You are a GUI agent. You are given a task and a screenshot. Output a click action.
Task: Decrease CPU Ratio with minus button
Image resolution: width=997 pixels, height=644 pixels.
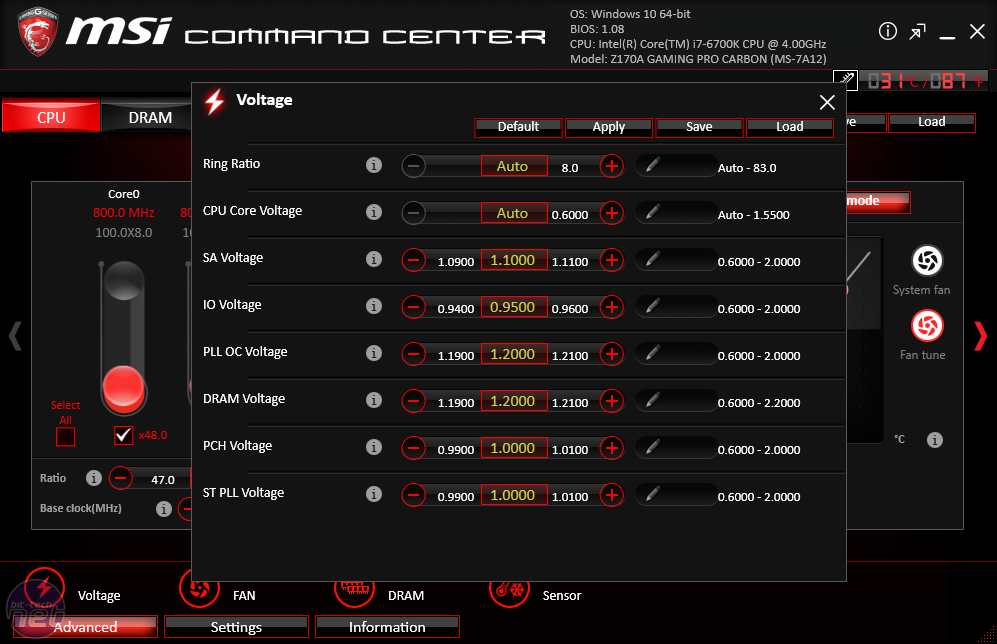coord(121,478)
